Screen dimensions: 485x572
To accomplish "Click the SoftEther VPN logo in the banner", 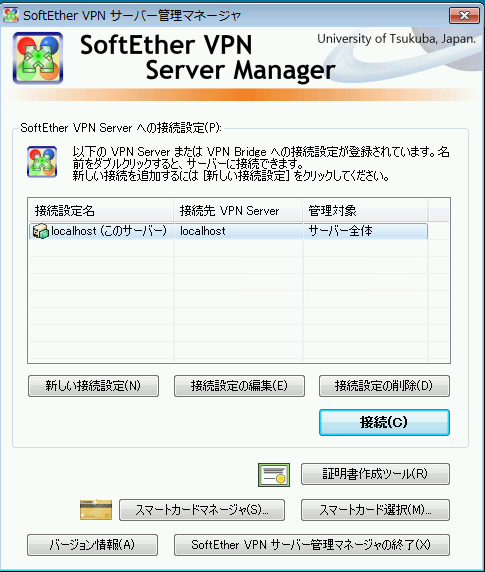I will point(38,58).
